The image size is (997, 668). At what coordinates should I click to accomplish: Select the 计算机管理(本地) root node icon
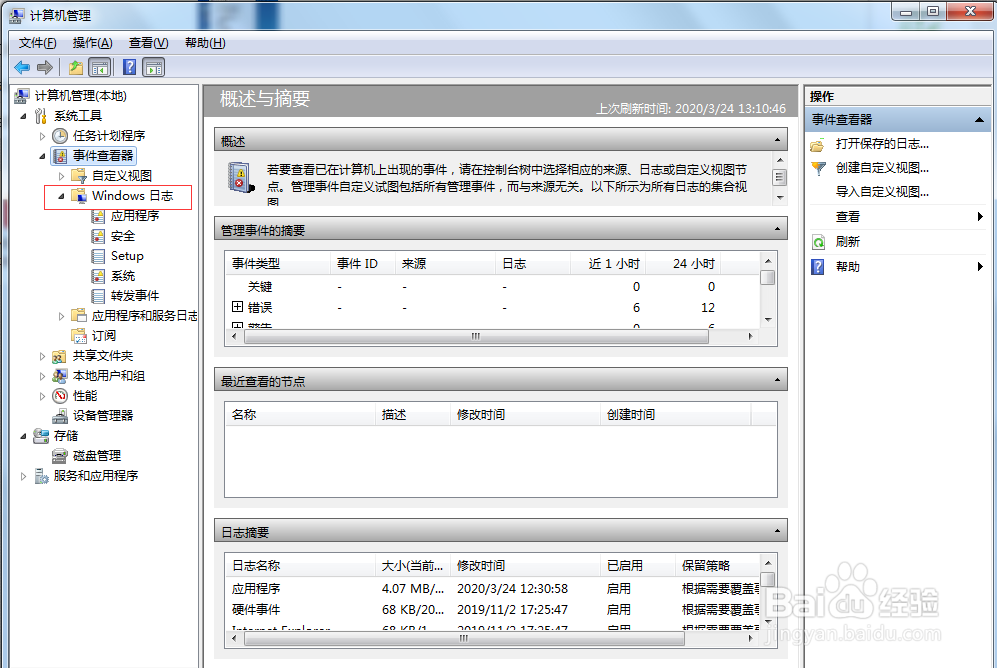tap(22, 96)
